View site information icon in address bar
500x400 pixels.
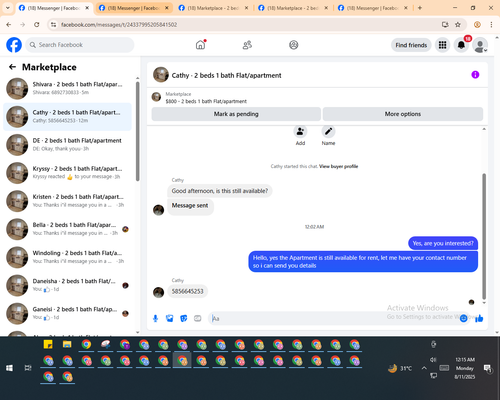(53, 25)
